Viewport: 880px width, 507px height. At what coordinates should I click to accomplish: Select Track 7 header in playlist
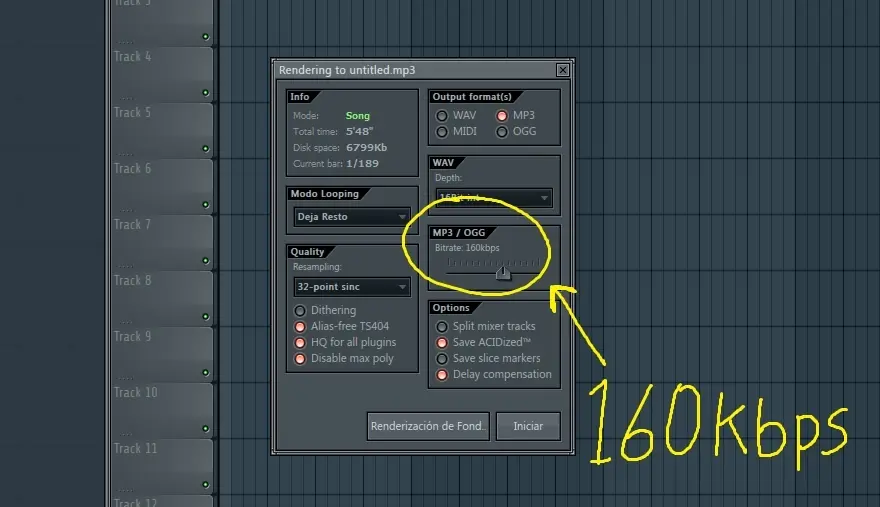coord(162,242)
